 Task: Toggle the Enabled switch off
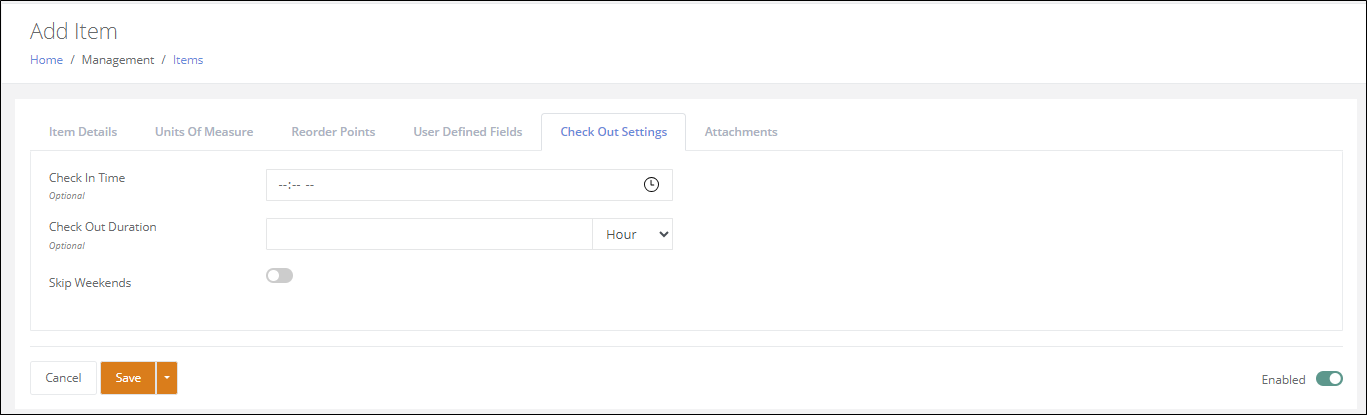click(x=1329, y=378)
